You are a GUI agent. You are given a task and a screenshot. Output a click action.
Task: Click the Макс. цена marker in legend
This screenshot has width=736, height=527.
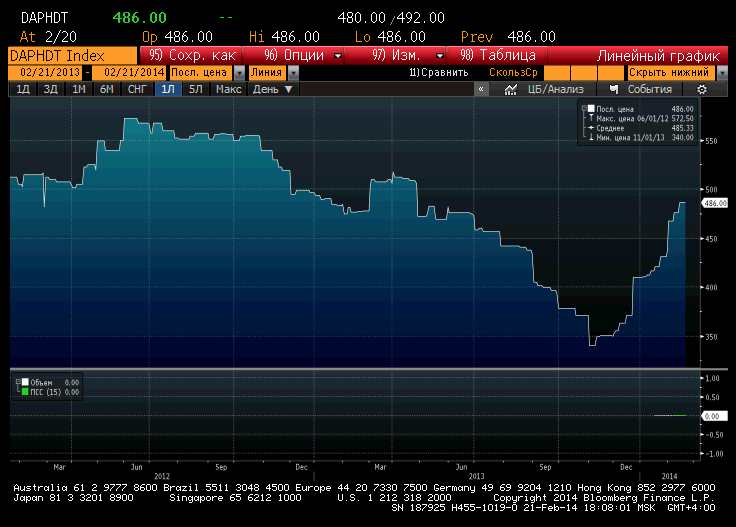(591, 119)
